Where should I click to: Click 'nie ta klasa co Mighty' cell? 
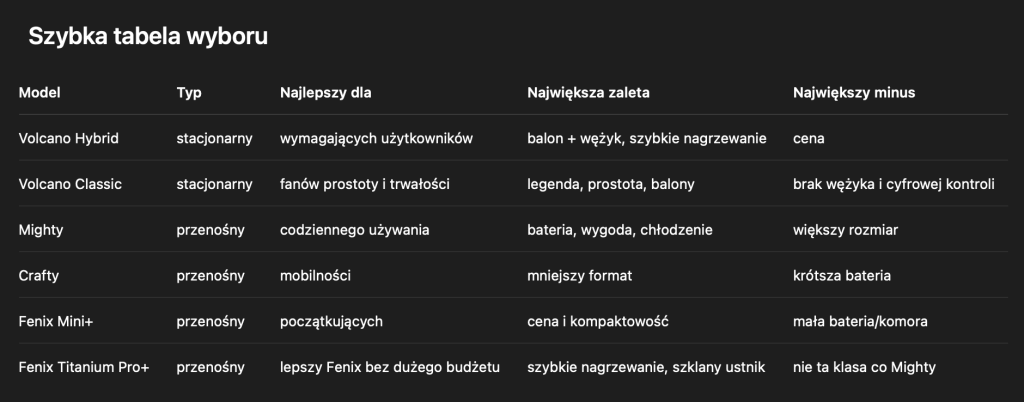point(864,367)
